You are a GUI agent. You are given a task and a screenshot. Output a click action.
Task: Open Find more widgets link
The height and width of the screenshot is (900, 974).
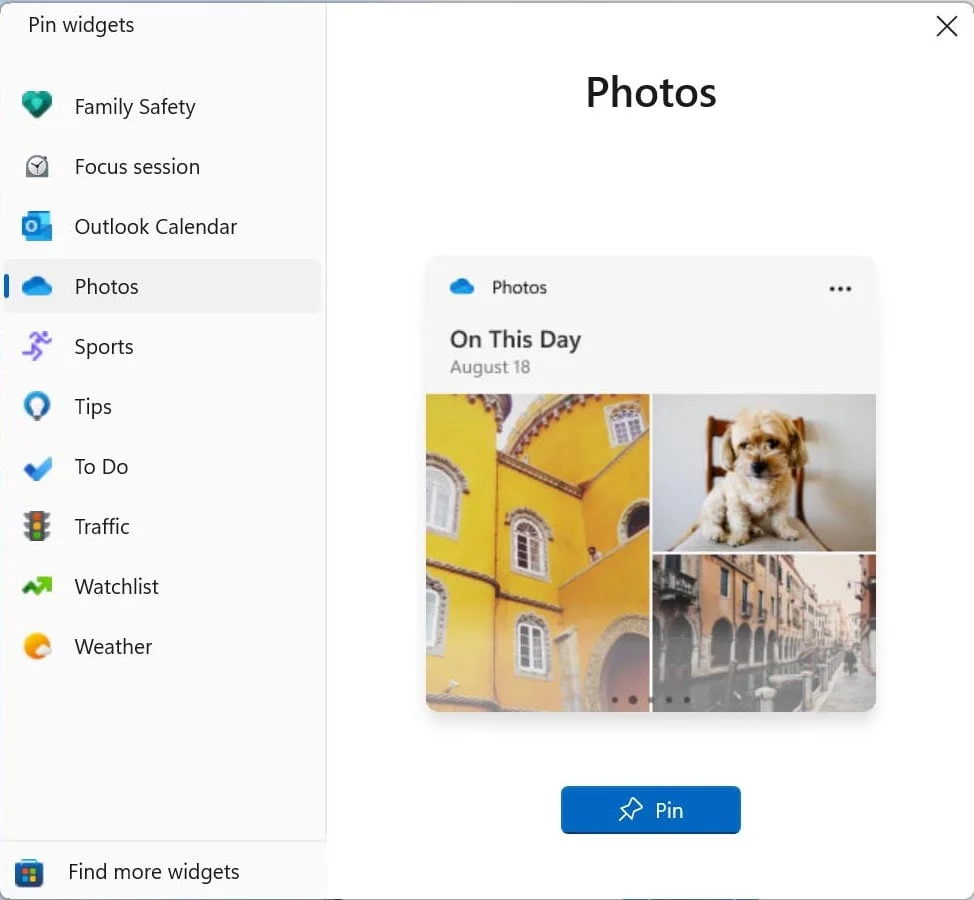click(153, 872)
